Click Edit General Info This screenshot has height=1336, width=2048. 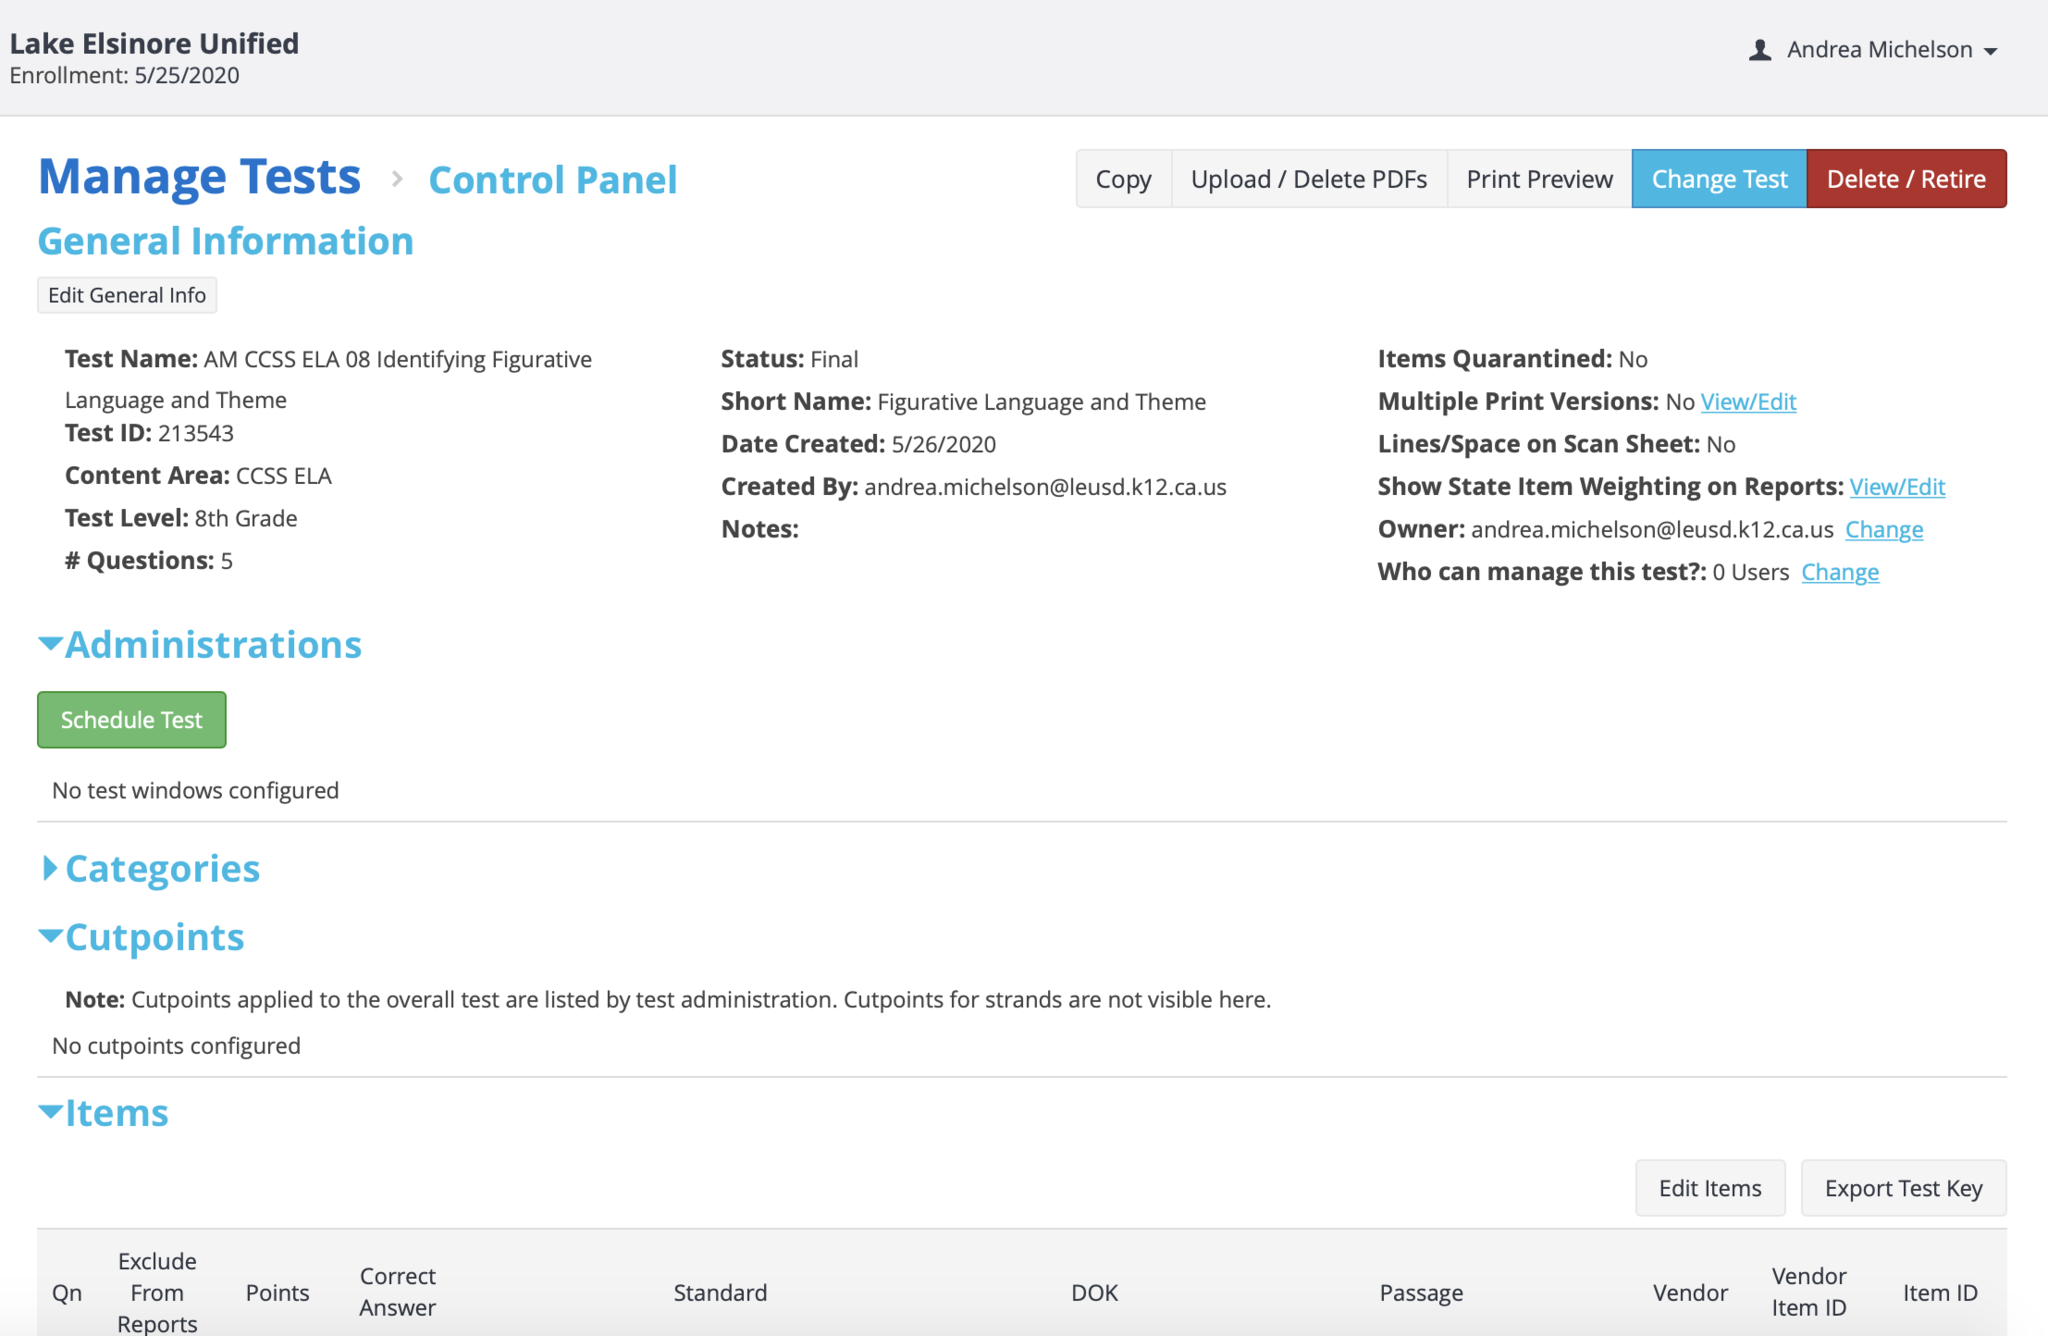tap(127, 295)
